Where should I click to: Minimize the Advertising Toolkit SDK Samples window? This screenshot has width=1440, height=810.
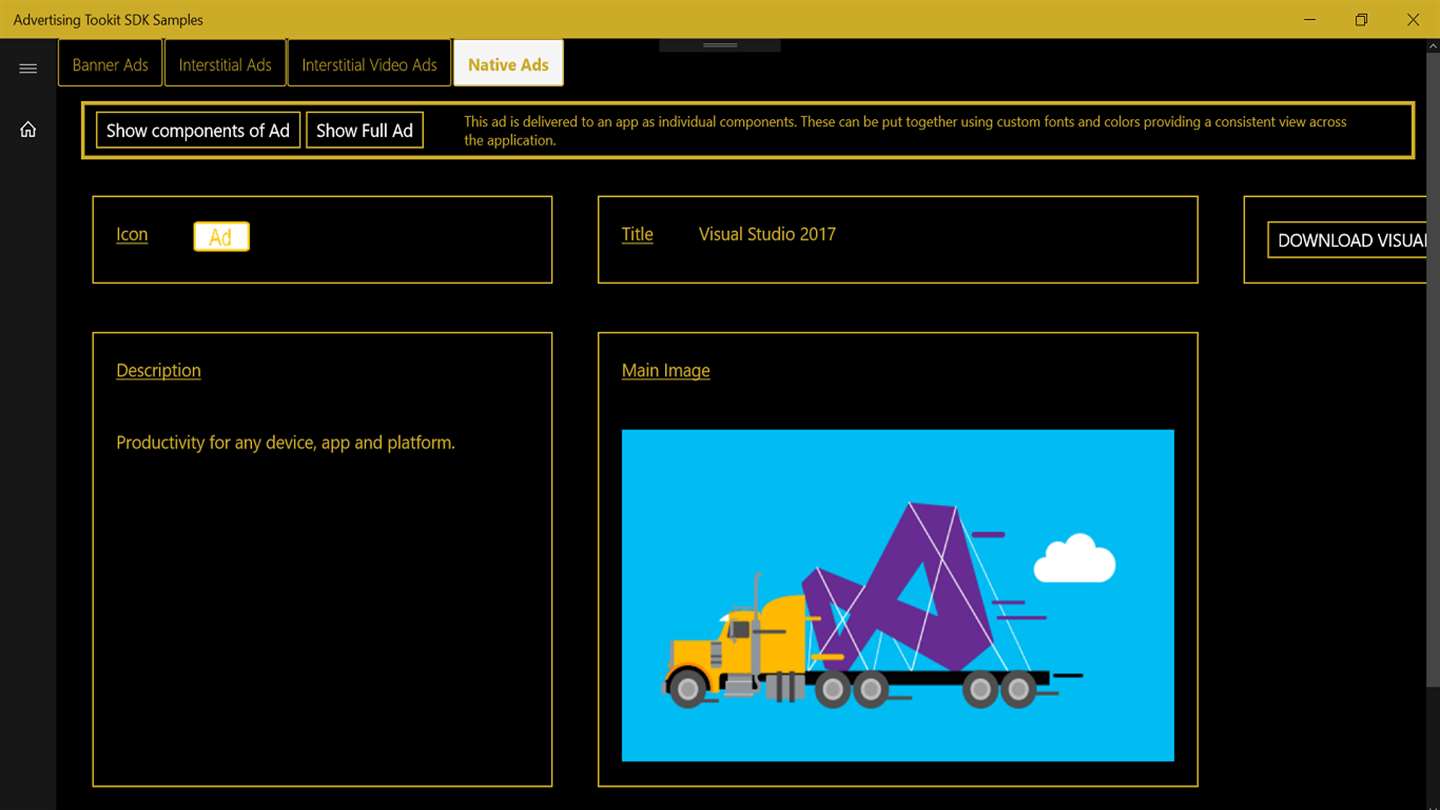1309,19
